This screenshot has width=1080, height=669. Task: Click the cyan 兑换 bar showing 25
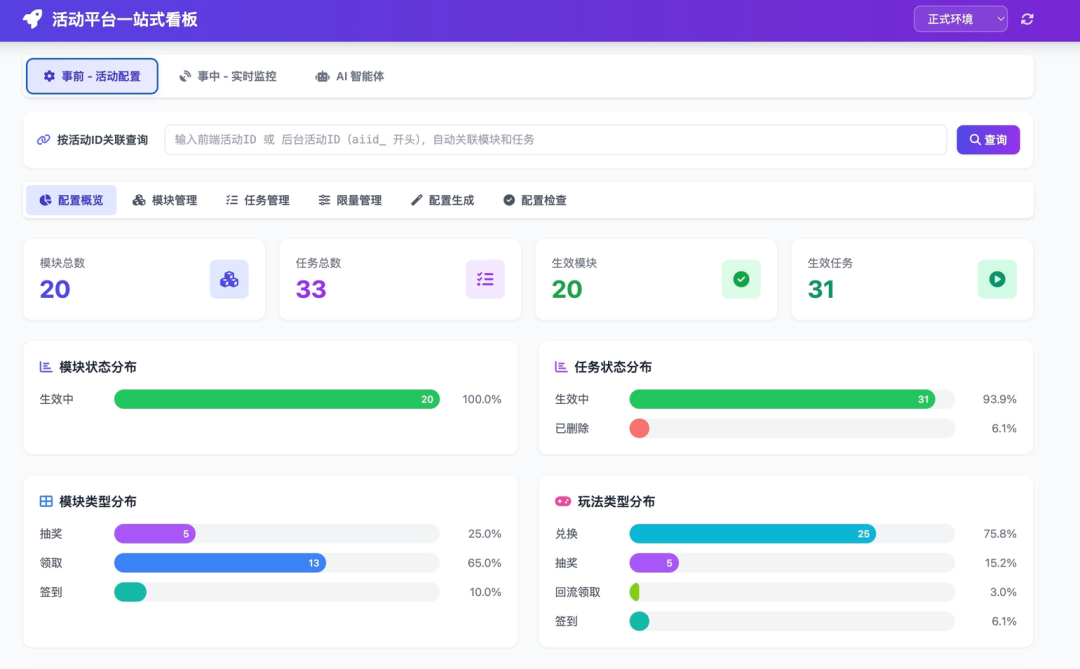coord(753,533)
